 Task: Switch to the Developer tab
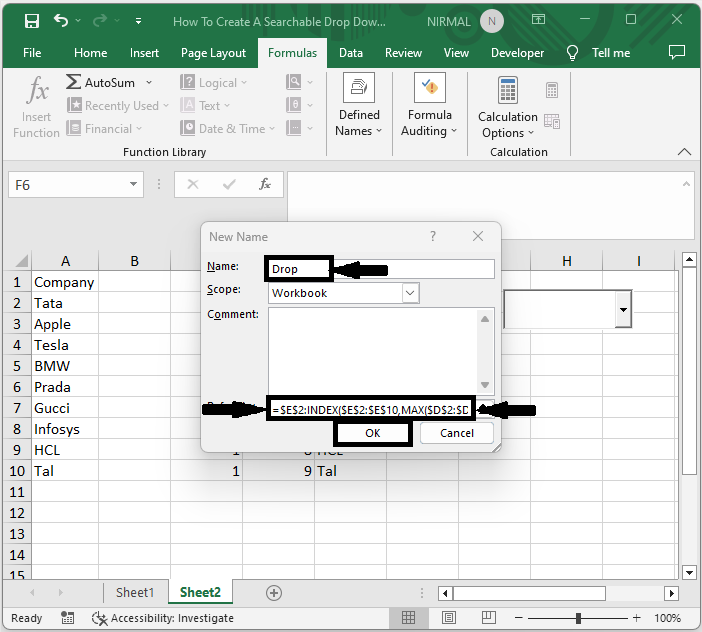click(x=517, y=53)
